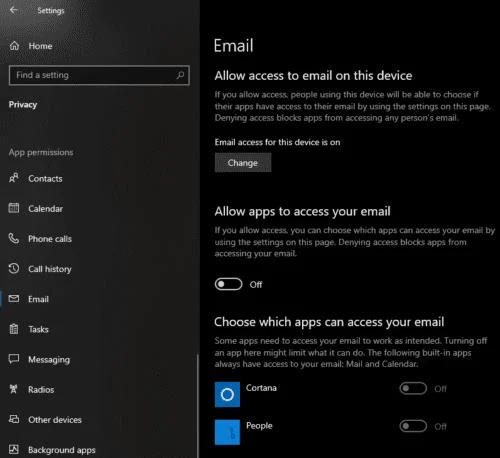Image resolution: width=500 pixels, height=458 pixels.
Task: Toggle People email access switch
Action: click(x=413, y=426)
